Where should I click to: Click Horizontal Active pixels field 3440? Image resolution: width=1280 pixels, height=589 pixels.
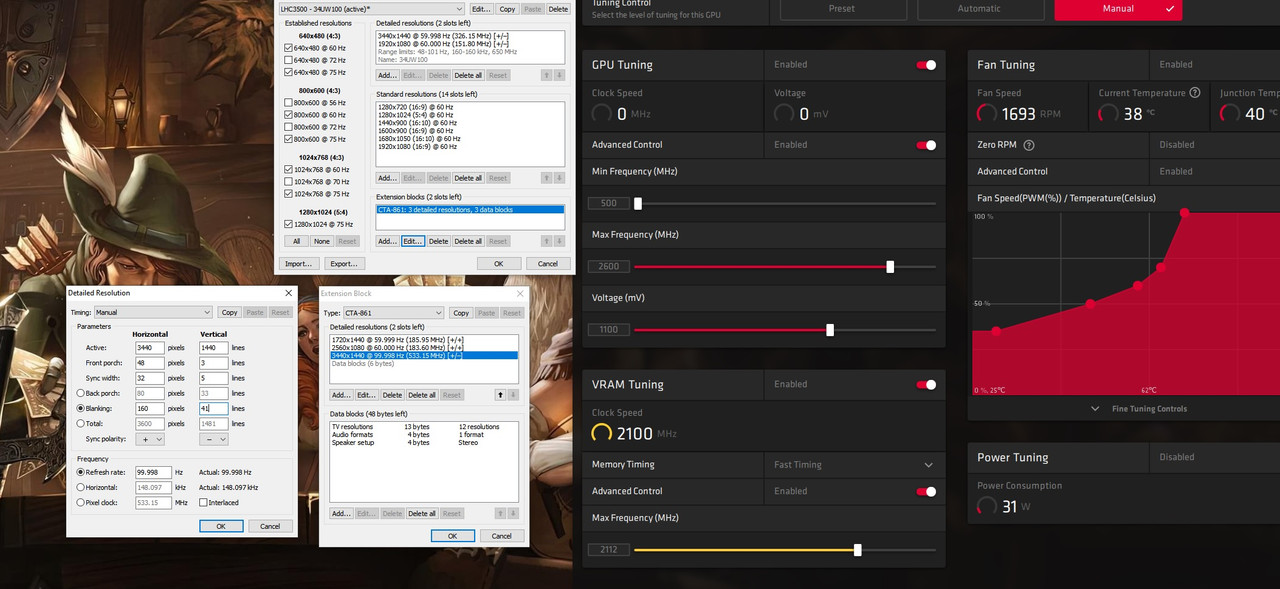point(150,347)
